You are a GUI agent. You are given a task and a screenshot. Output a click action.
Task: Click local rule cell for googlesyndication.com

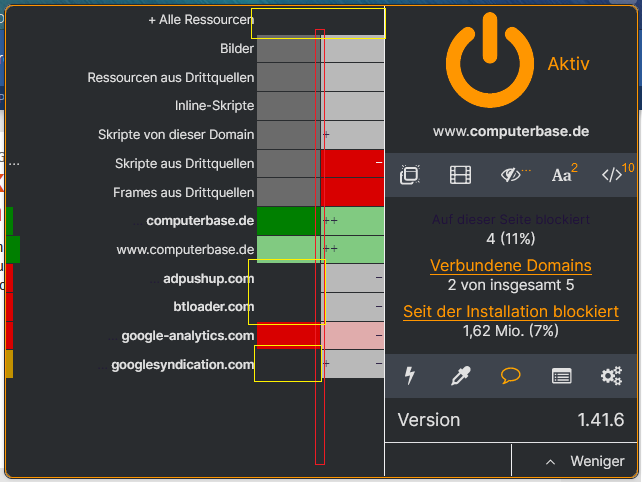point(353,364)
